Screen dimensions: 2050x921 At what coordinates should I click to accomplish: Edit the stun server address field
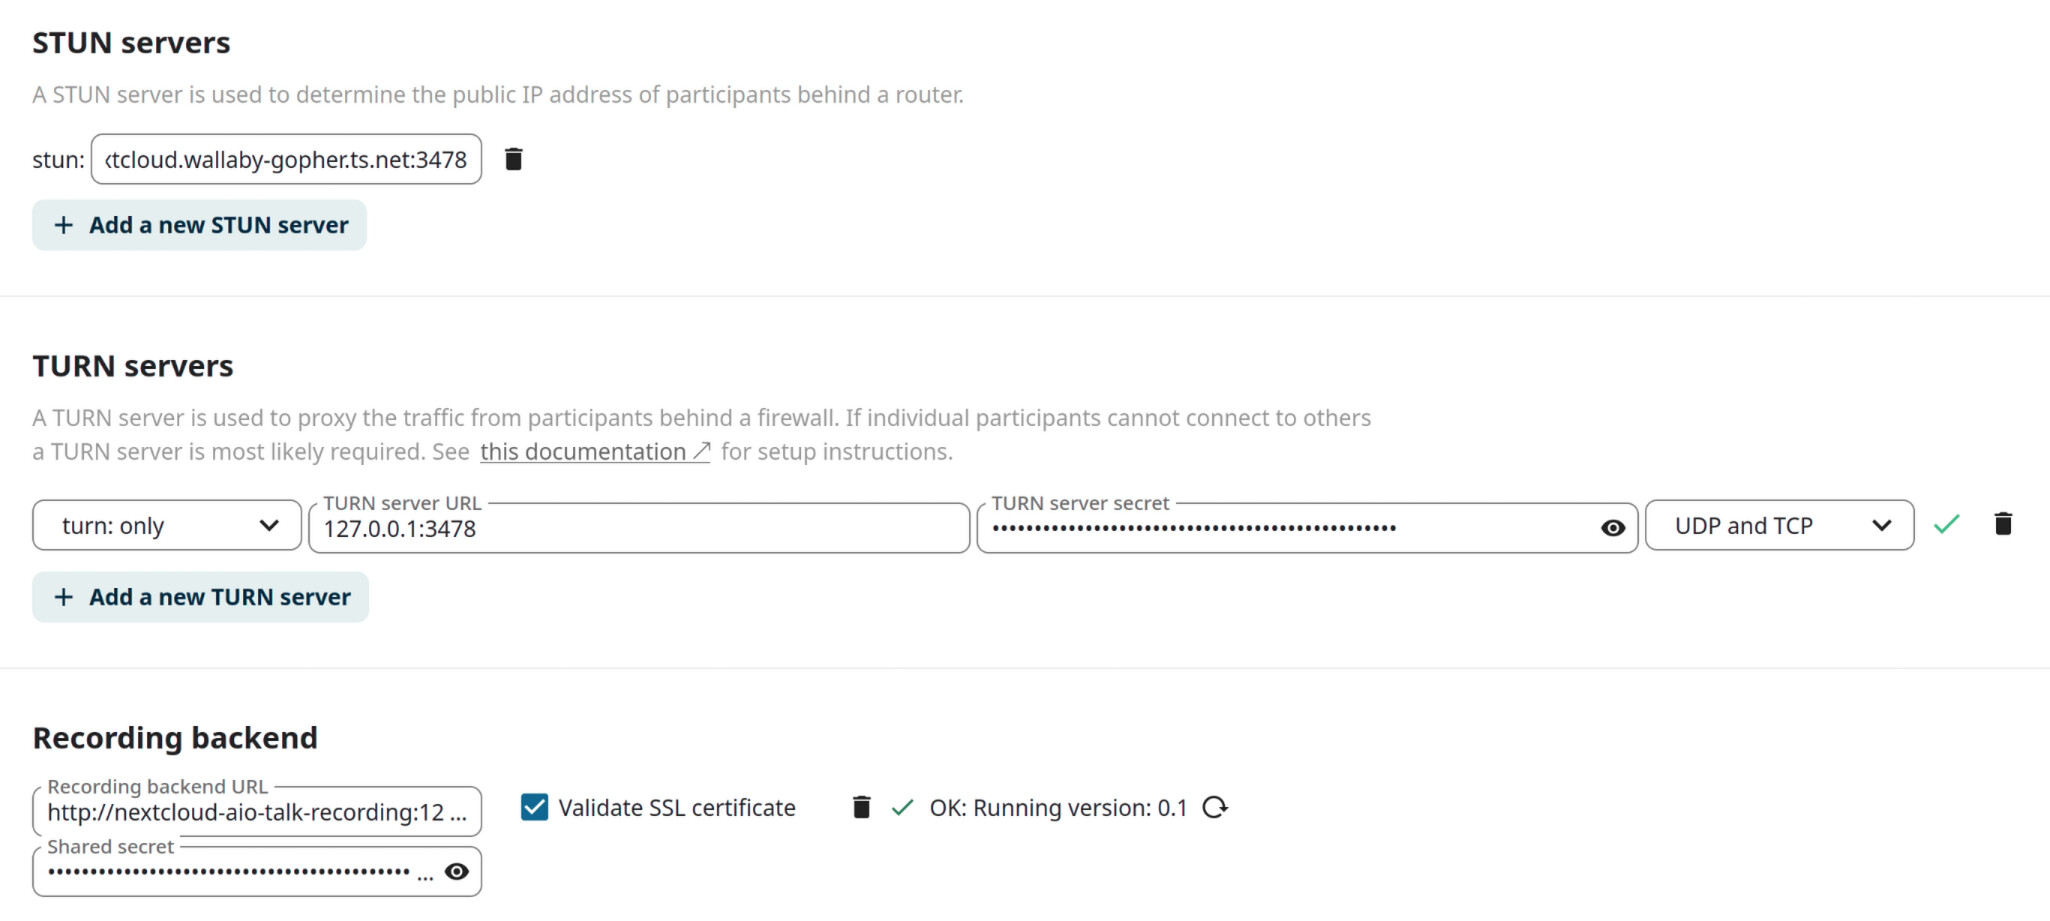pyautogui.click(x=286, y=159)
